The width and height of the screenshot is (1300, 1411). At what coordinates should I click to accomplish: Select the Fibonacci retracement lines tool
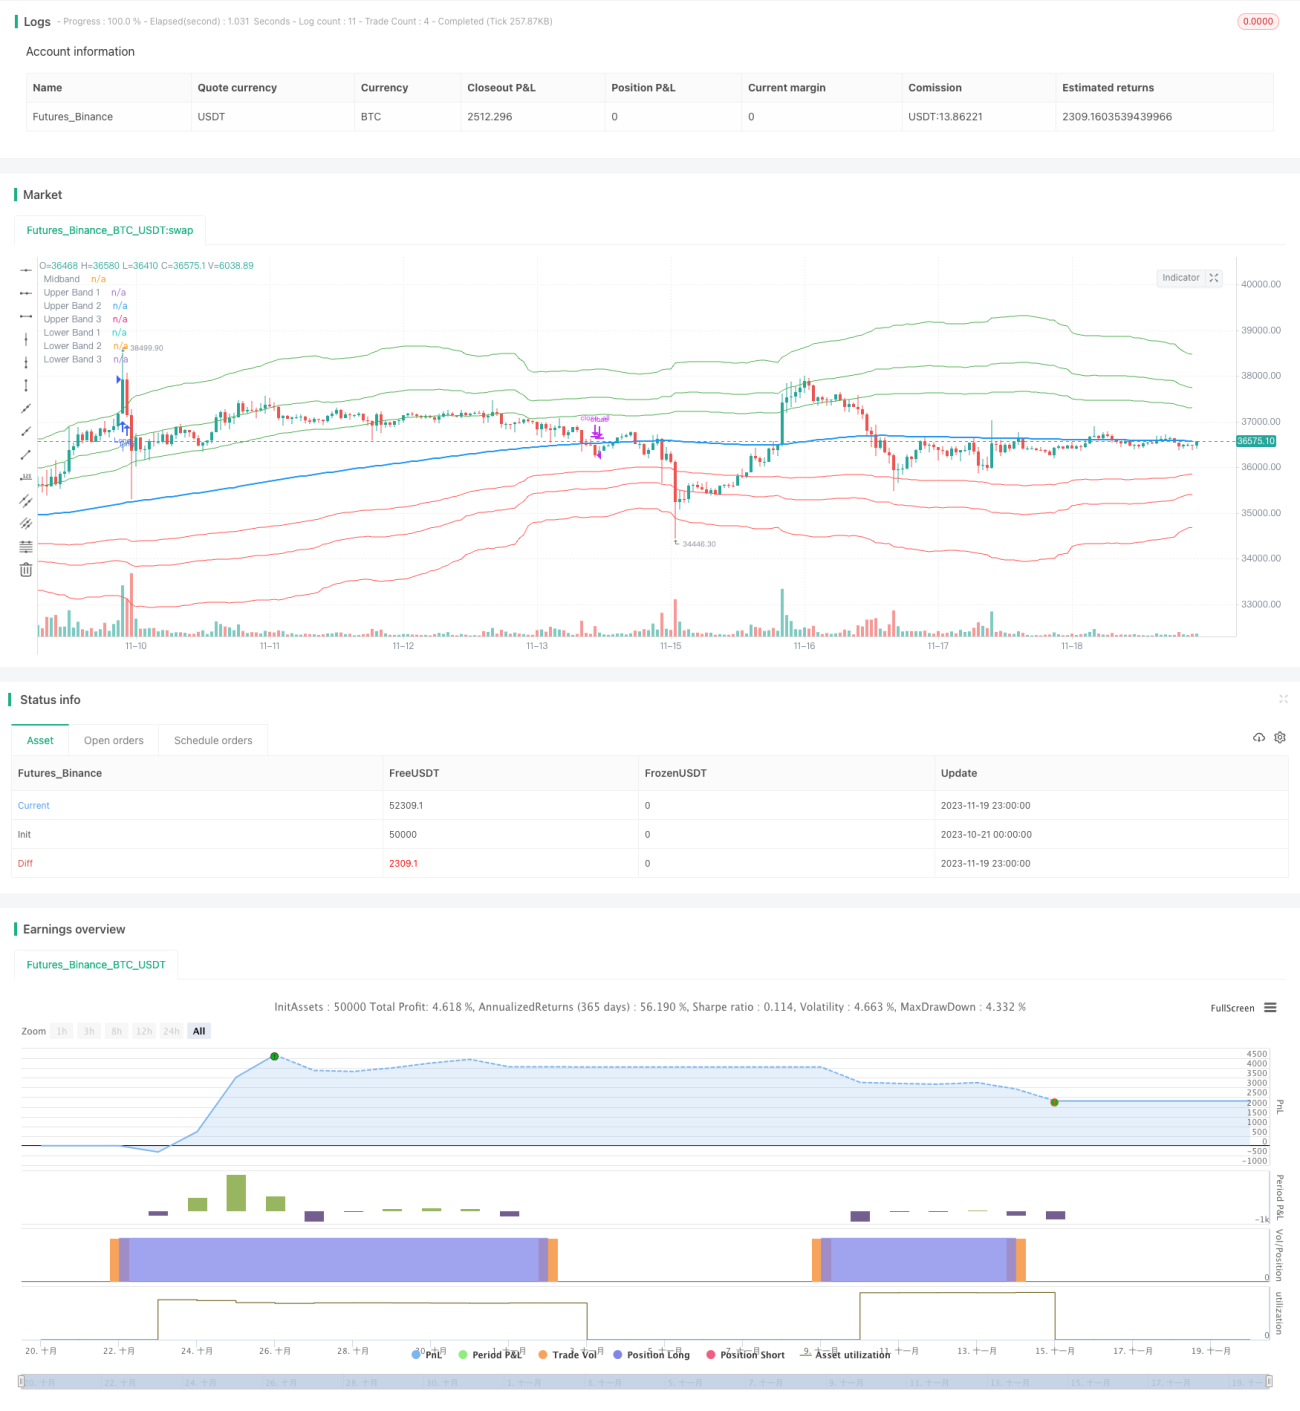pyautogui.click(x=26, y=546)
